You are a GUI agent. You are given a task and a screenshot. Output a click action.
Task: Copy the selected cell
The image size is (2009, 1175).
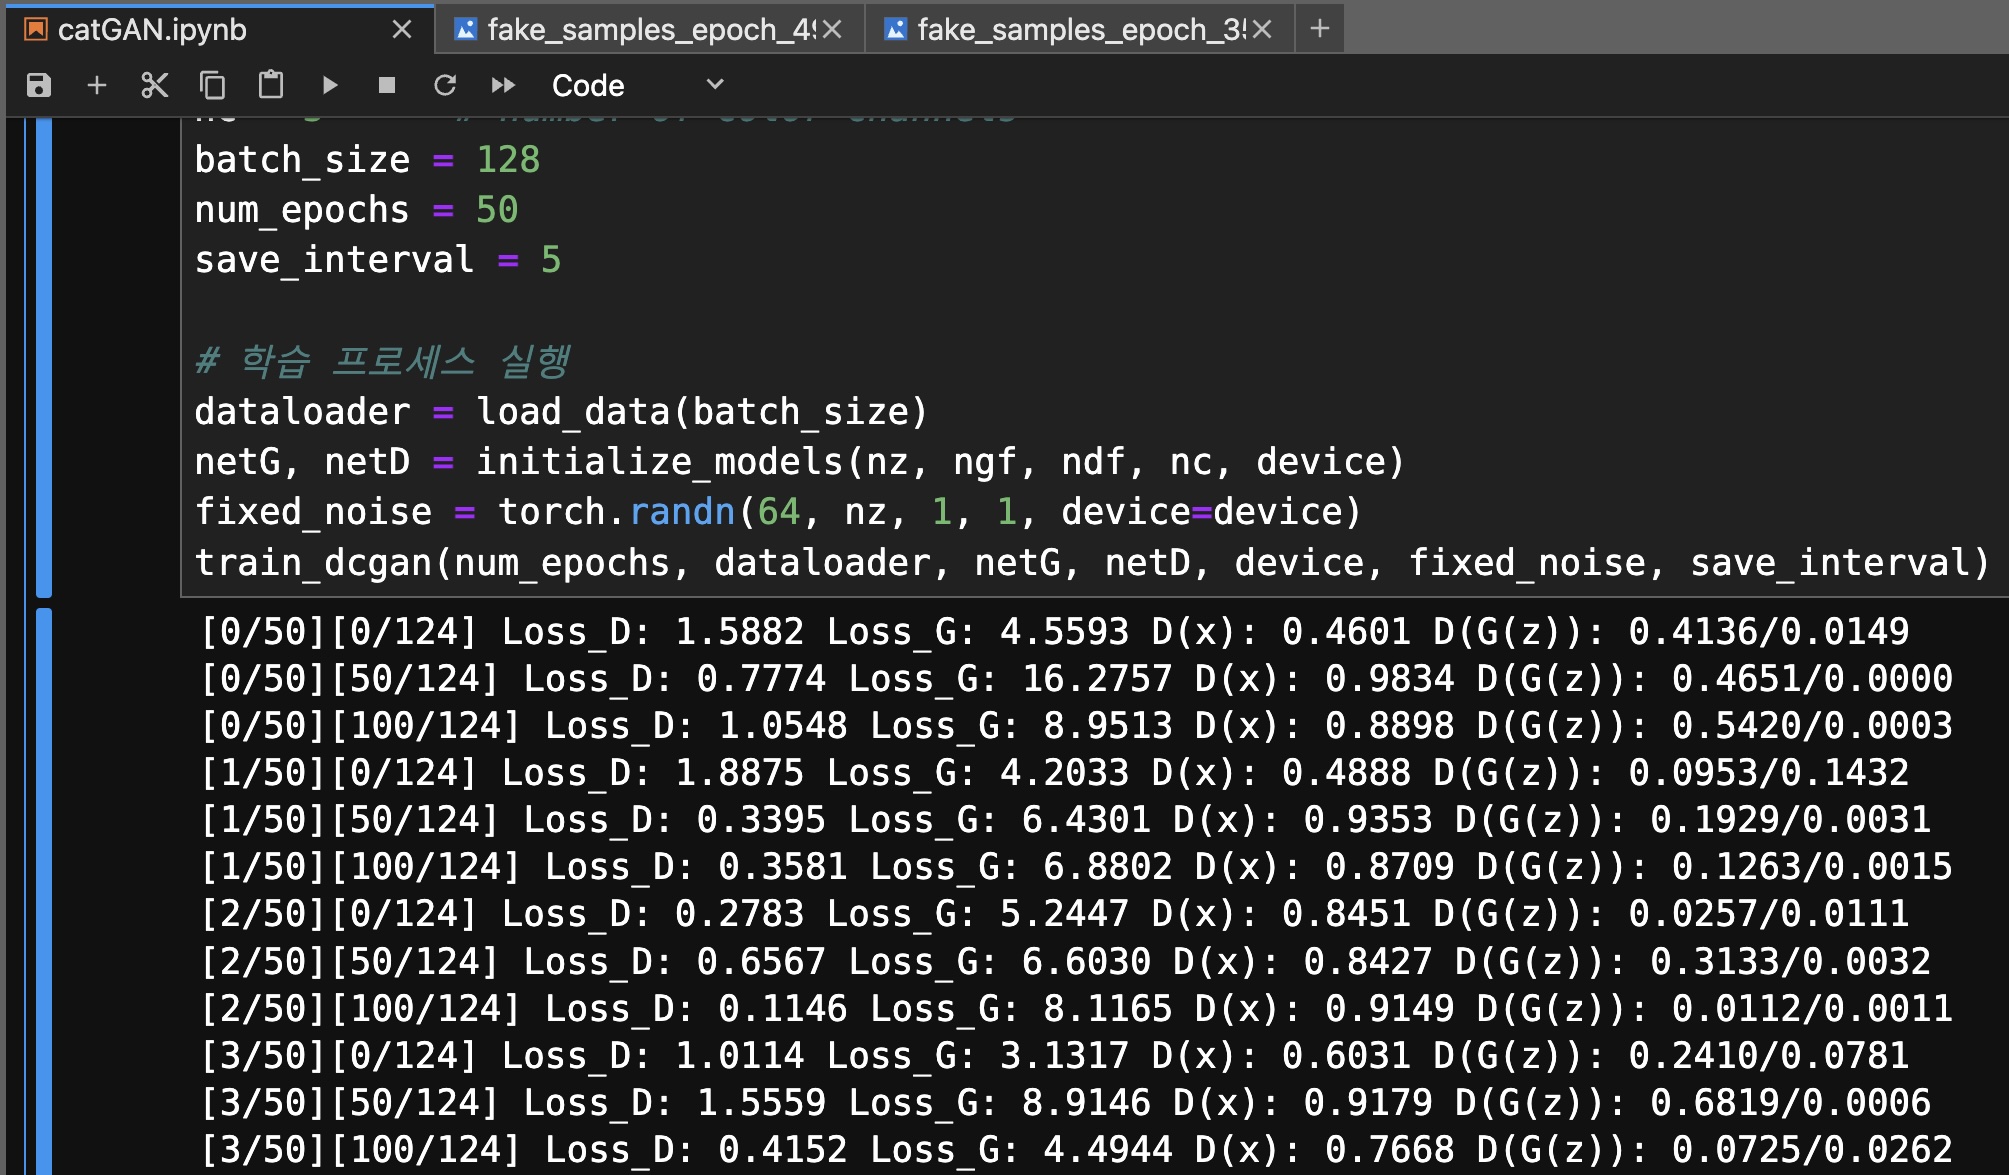click(x=212, y=86)
